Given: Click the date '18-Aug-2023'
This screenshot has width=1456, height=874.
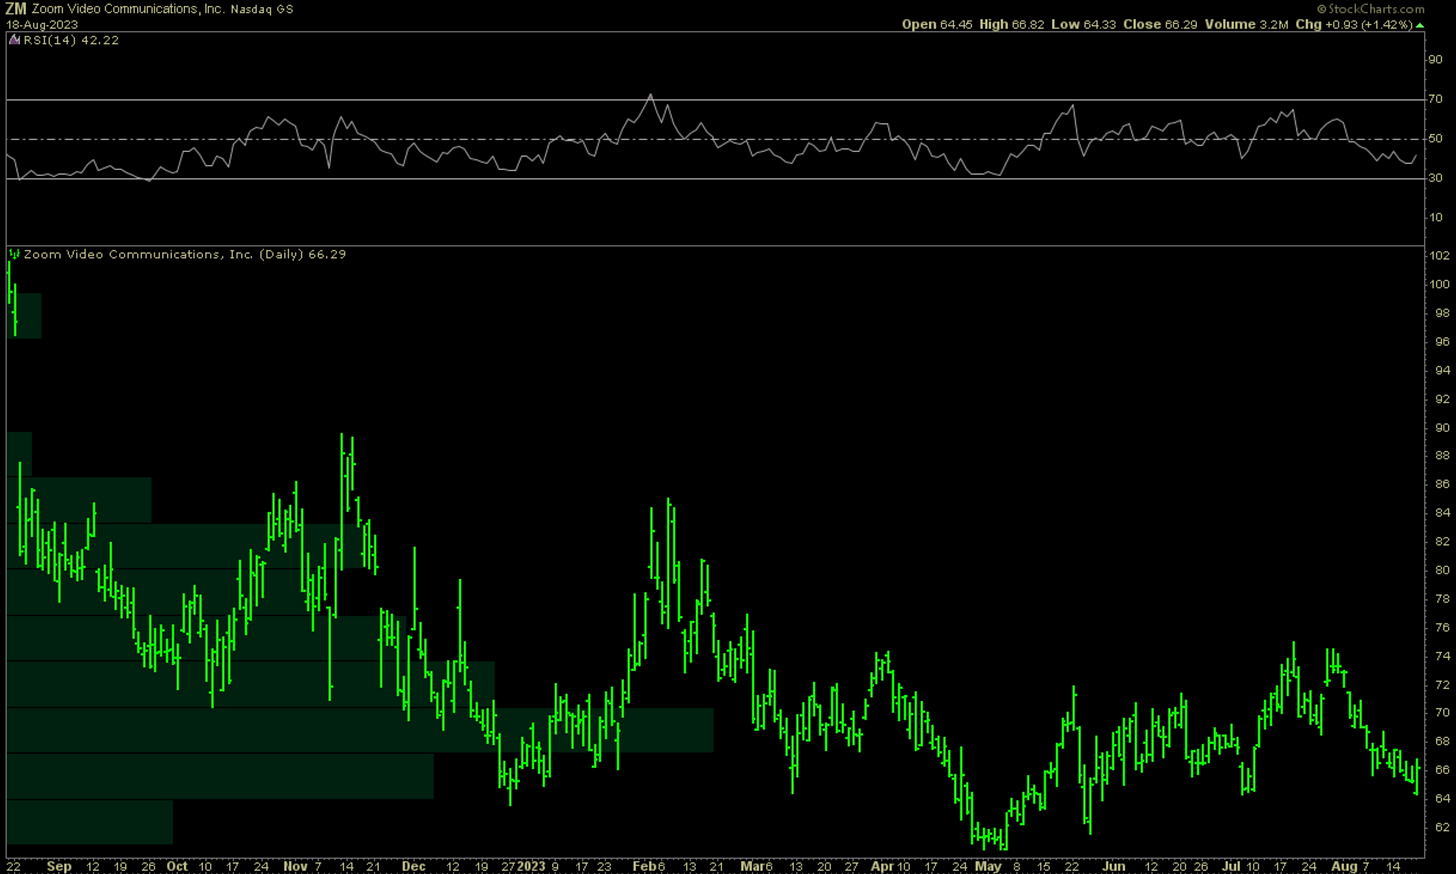Looking at the screenshot, I should pyautogui.click(x=42, y=25).
